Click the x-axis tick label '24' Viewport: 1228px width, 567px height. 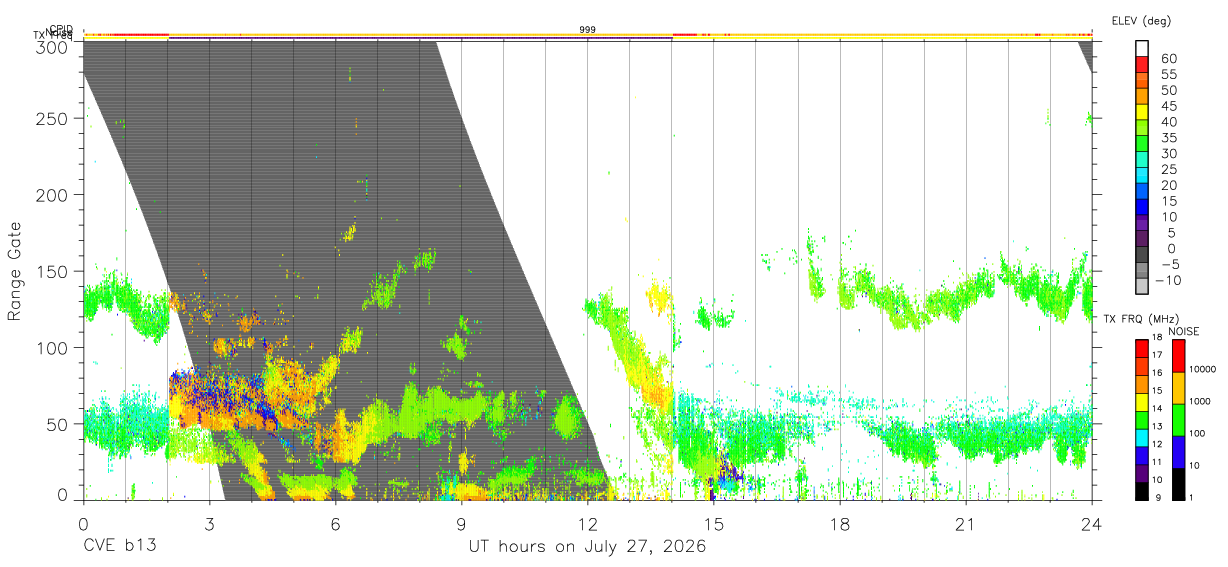1091,523
